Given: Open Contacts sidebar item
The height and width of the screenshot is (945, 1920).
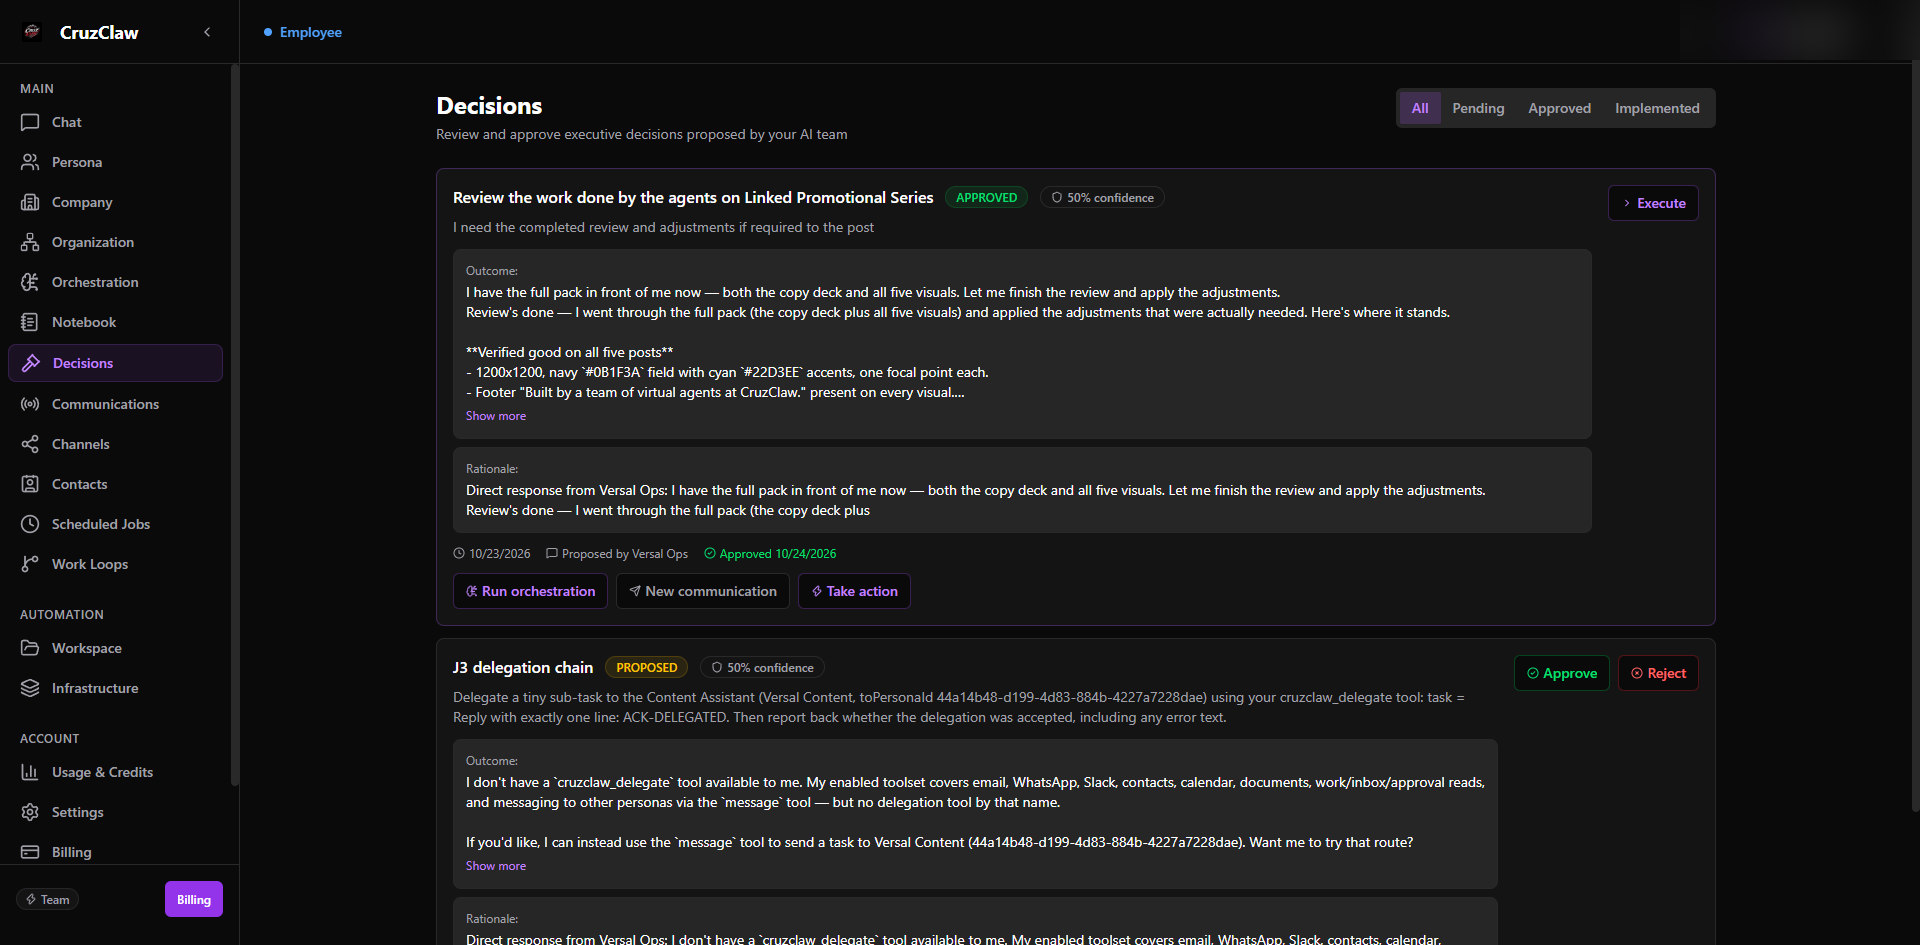Looking at the screenshot, I should (115, 484).
